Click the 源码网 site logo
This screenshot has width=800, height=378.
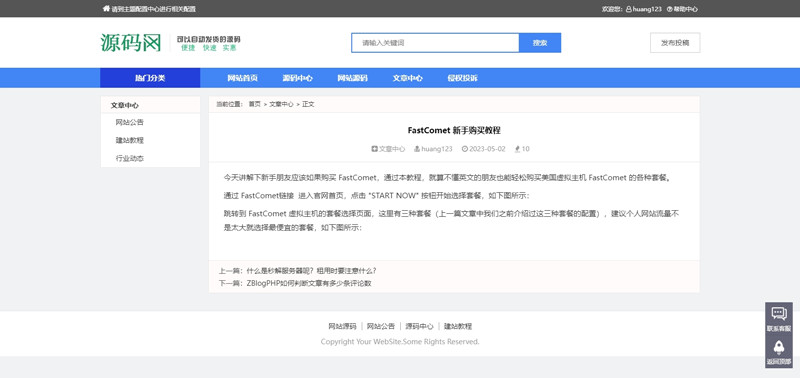[131, 43]
